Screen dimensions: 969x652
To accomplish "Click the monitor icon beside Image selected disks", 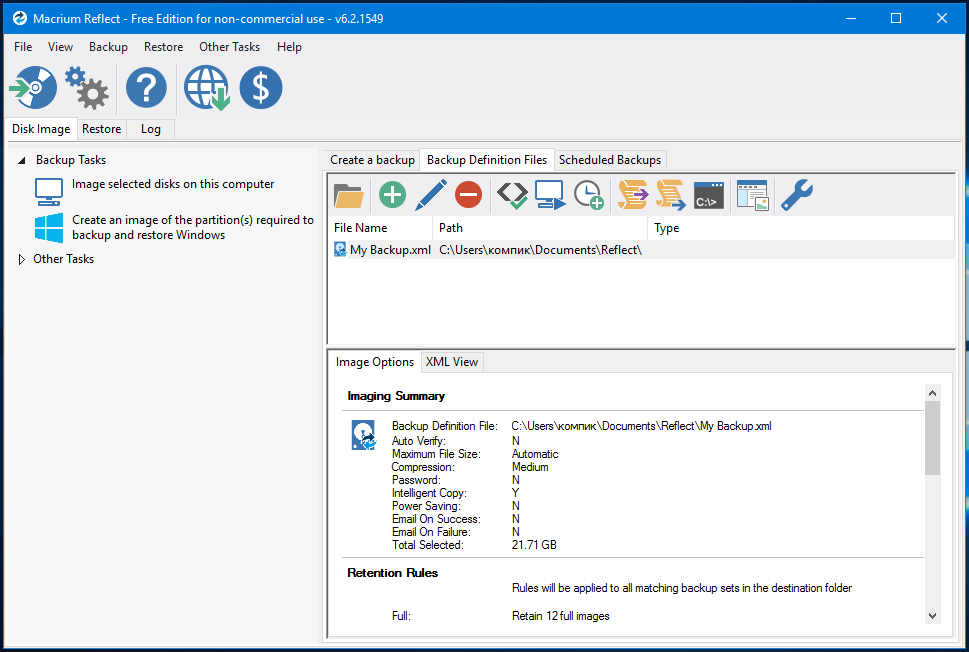I will pyautogui.click(x=49, y=192).
